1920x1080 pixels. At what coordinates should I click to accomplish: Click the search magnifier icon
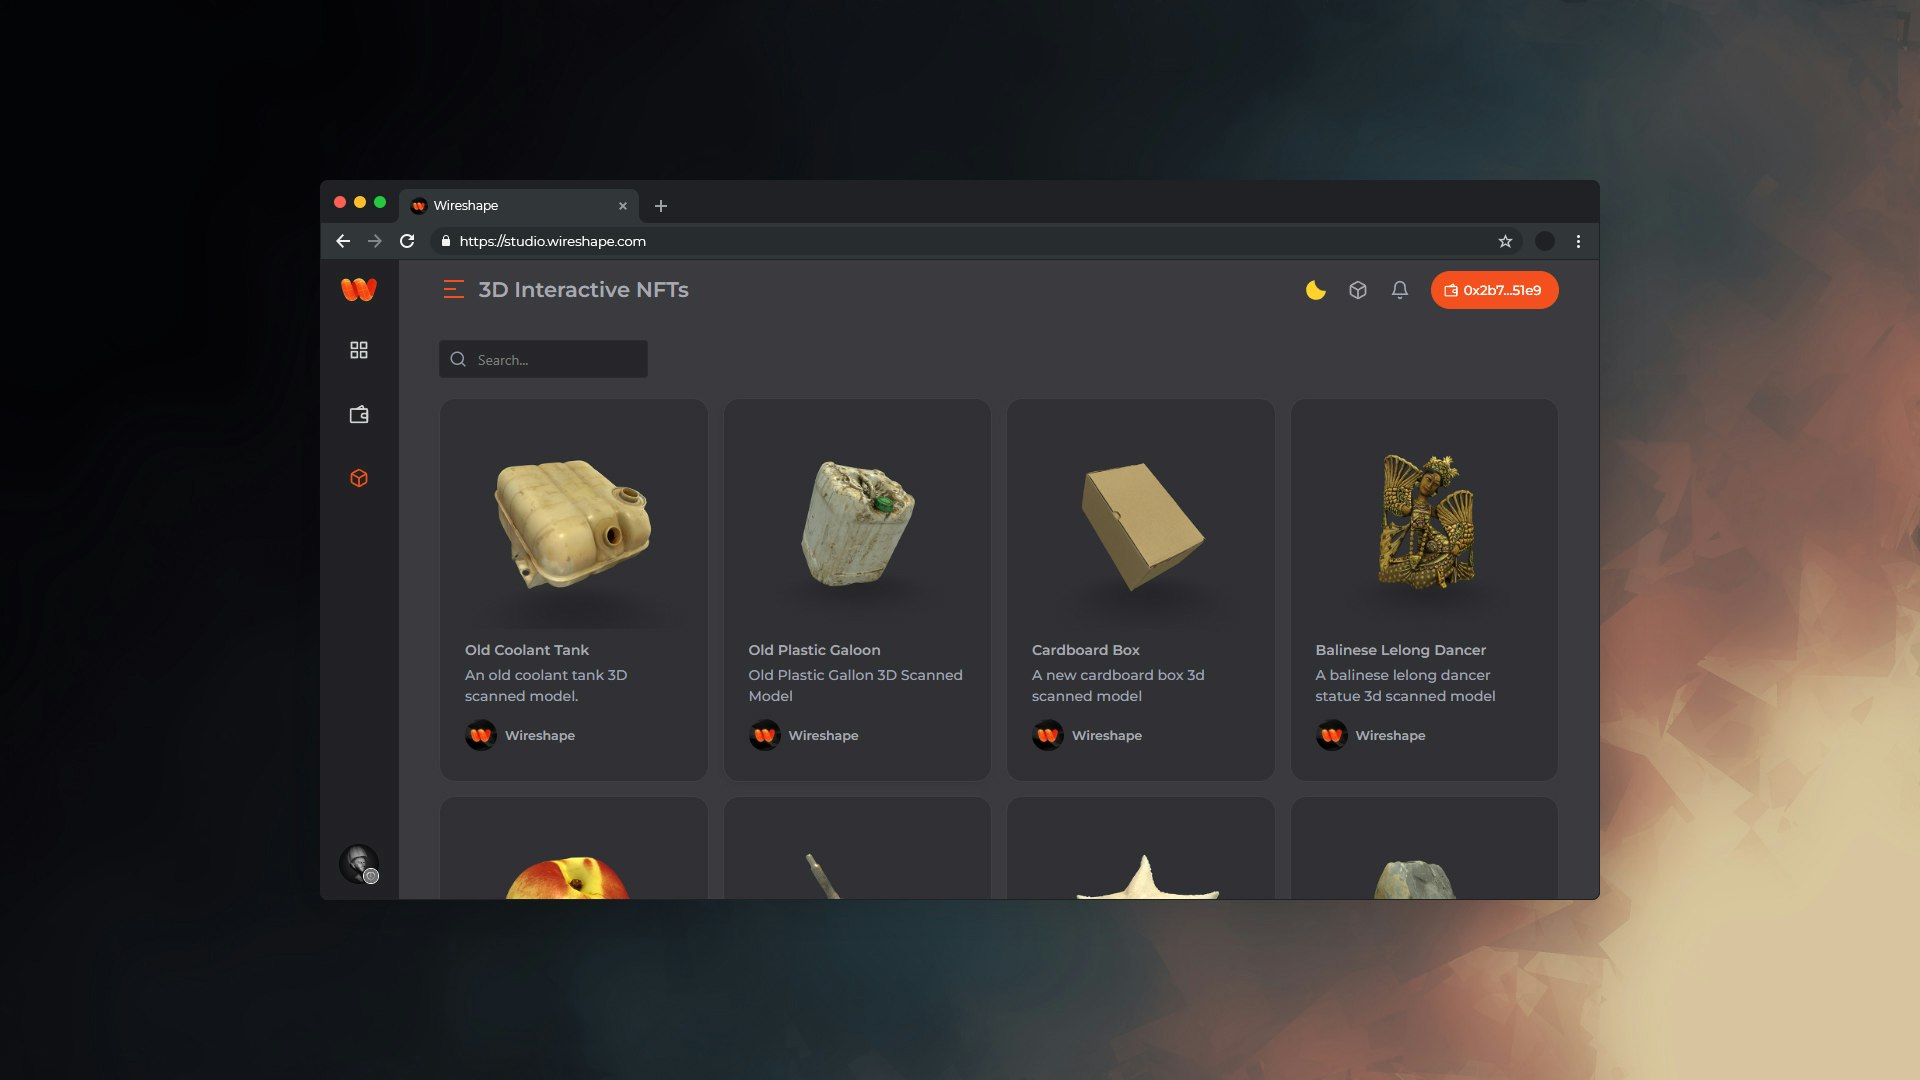(458, 359)
